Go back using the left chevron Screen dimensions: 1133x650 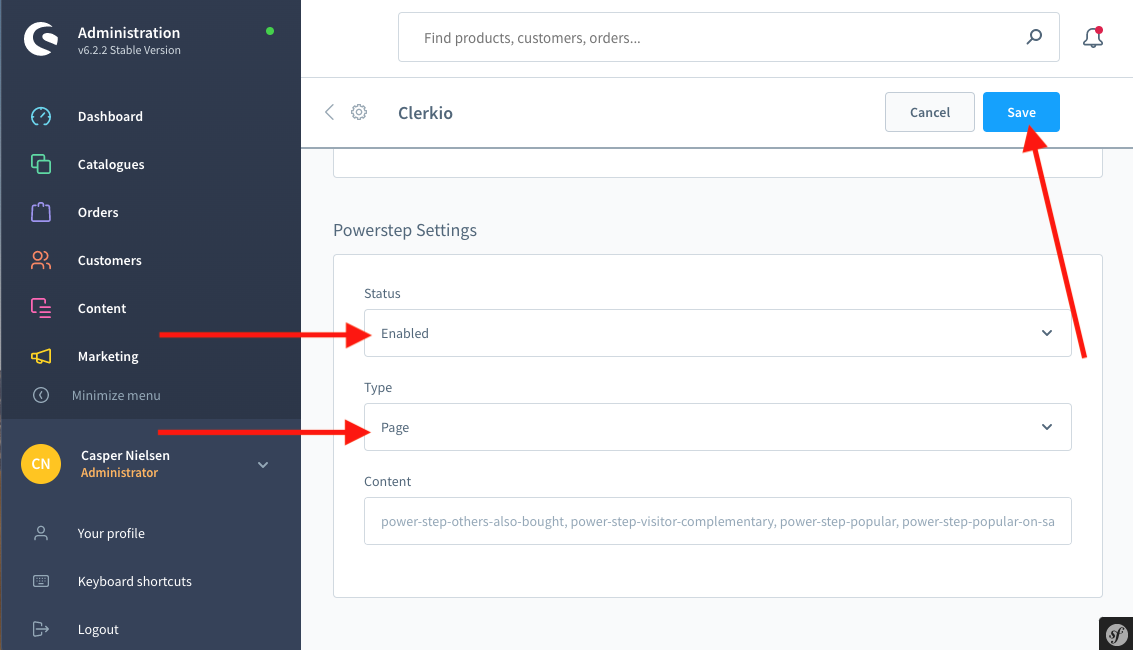[329, 112]
